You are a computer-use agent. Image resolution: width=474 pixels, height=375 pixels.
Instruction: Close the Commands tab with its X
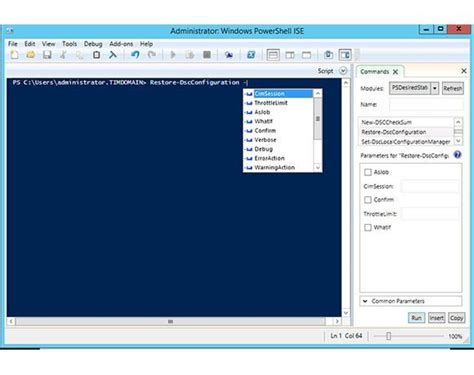pyautogui.click(x=396, y=72)
